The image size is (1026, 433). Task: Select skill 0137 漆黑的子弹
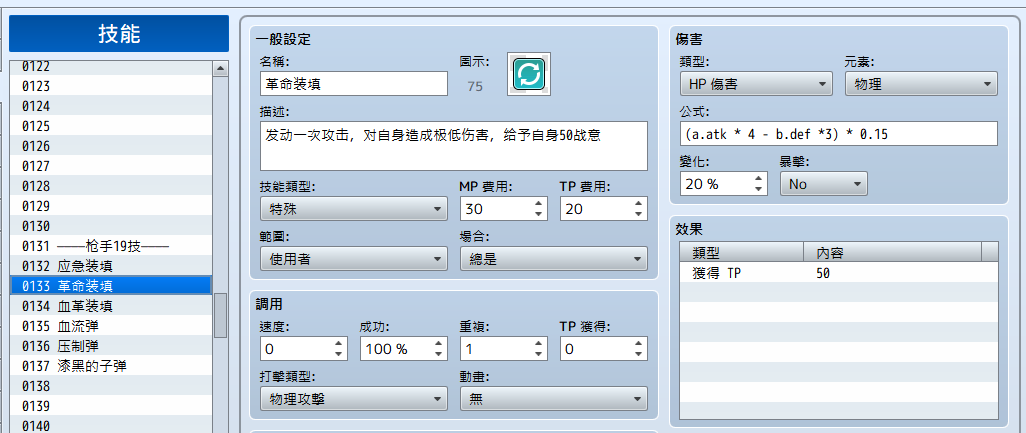[x=111, y=366]
